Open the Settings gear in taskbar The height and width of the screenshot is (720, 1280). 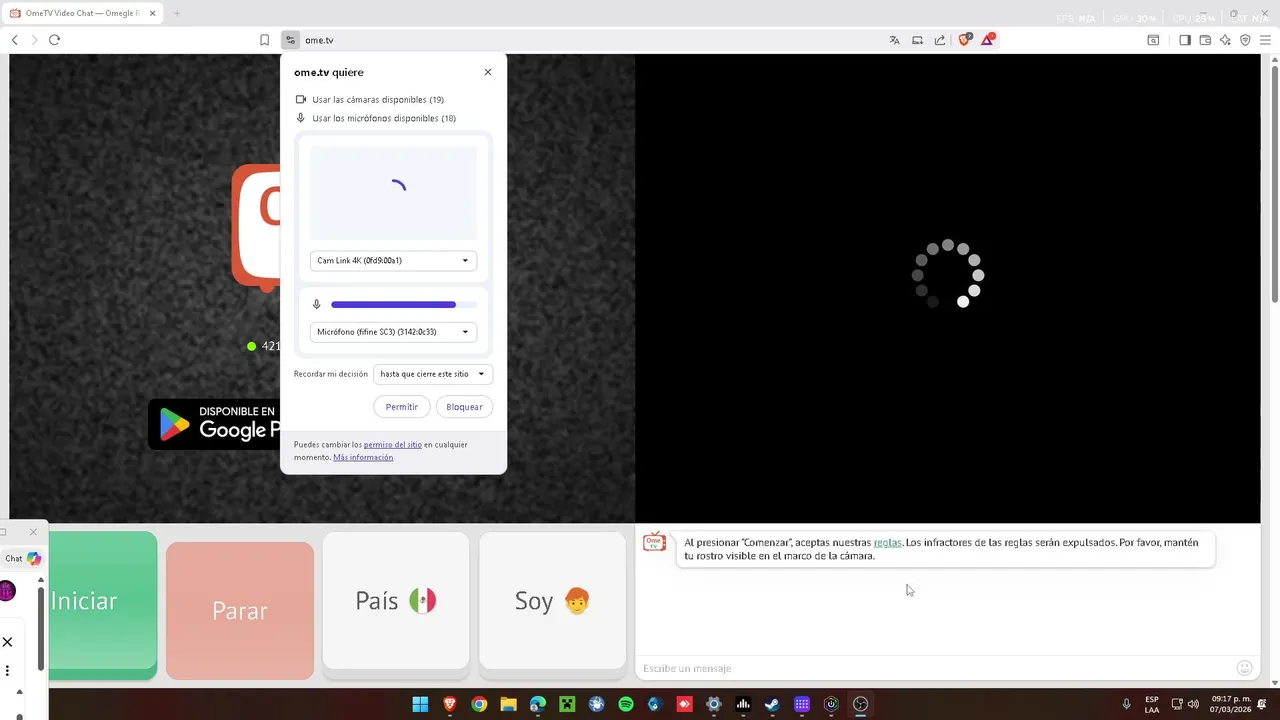[x=713, y=704]
